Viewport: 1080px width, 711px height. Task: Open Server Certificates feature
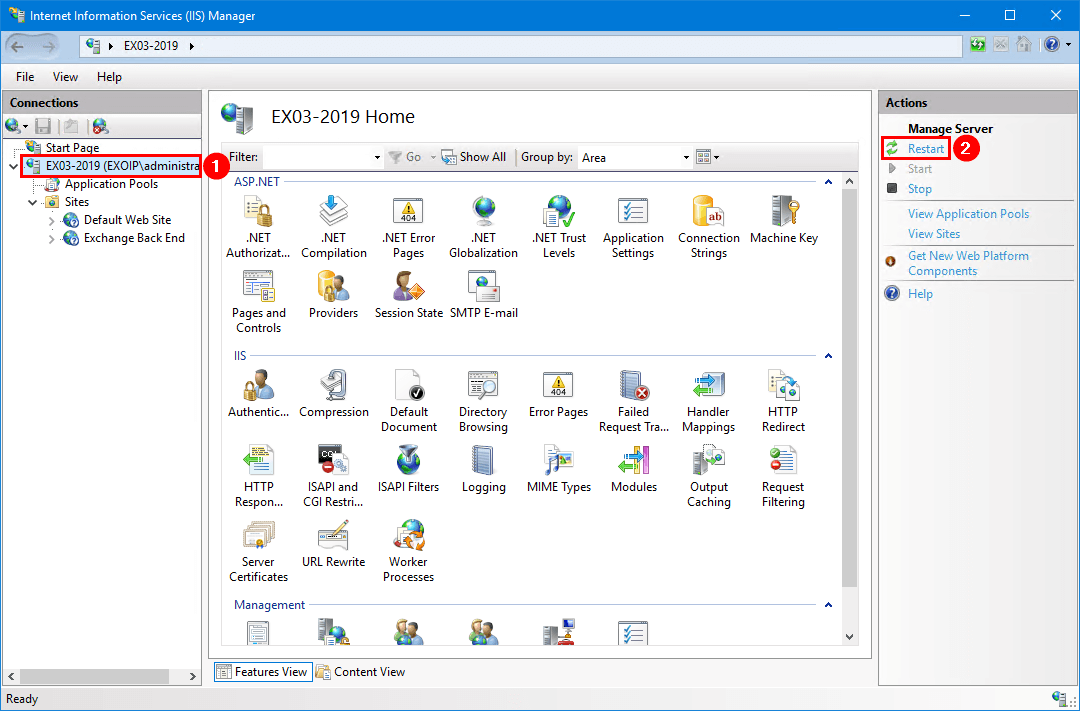click(x=258, y=550)
